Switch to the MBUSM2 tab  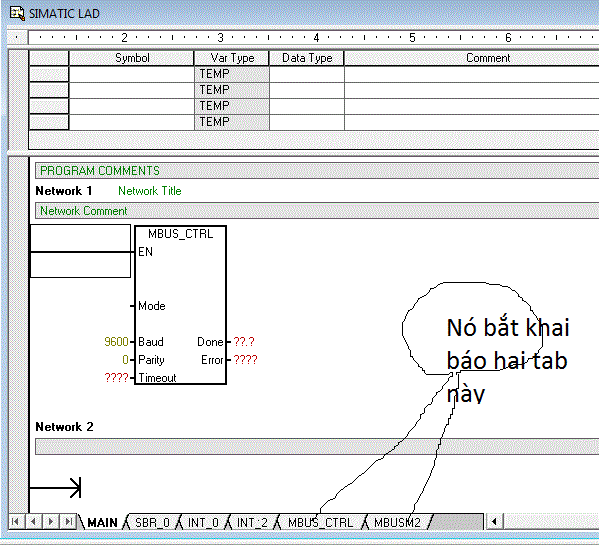(x=397, y=522)
